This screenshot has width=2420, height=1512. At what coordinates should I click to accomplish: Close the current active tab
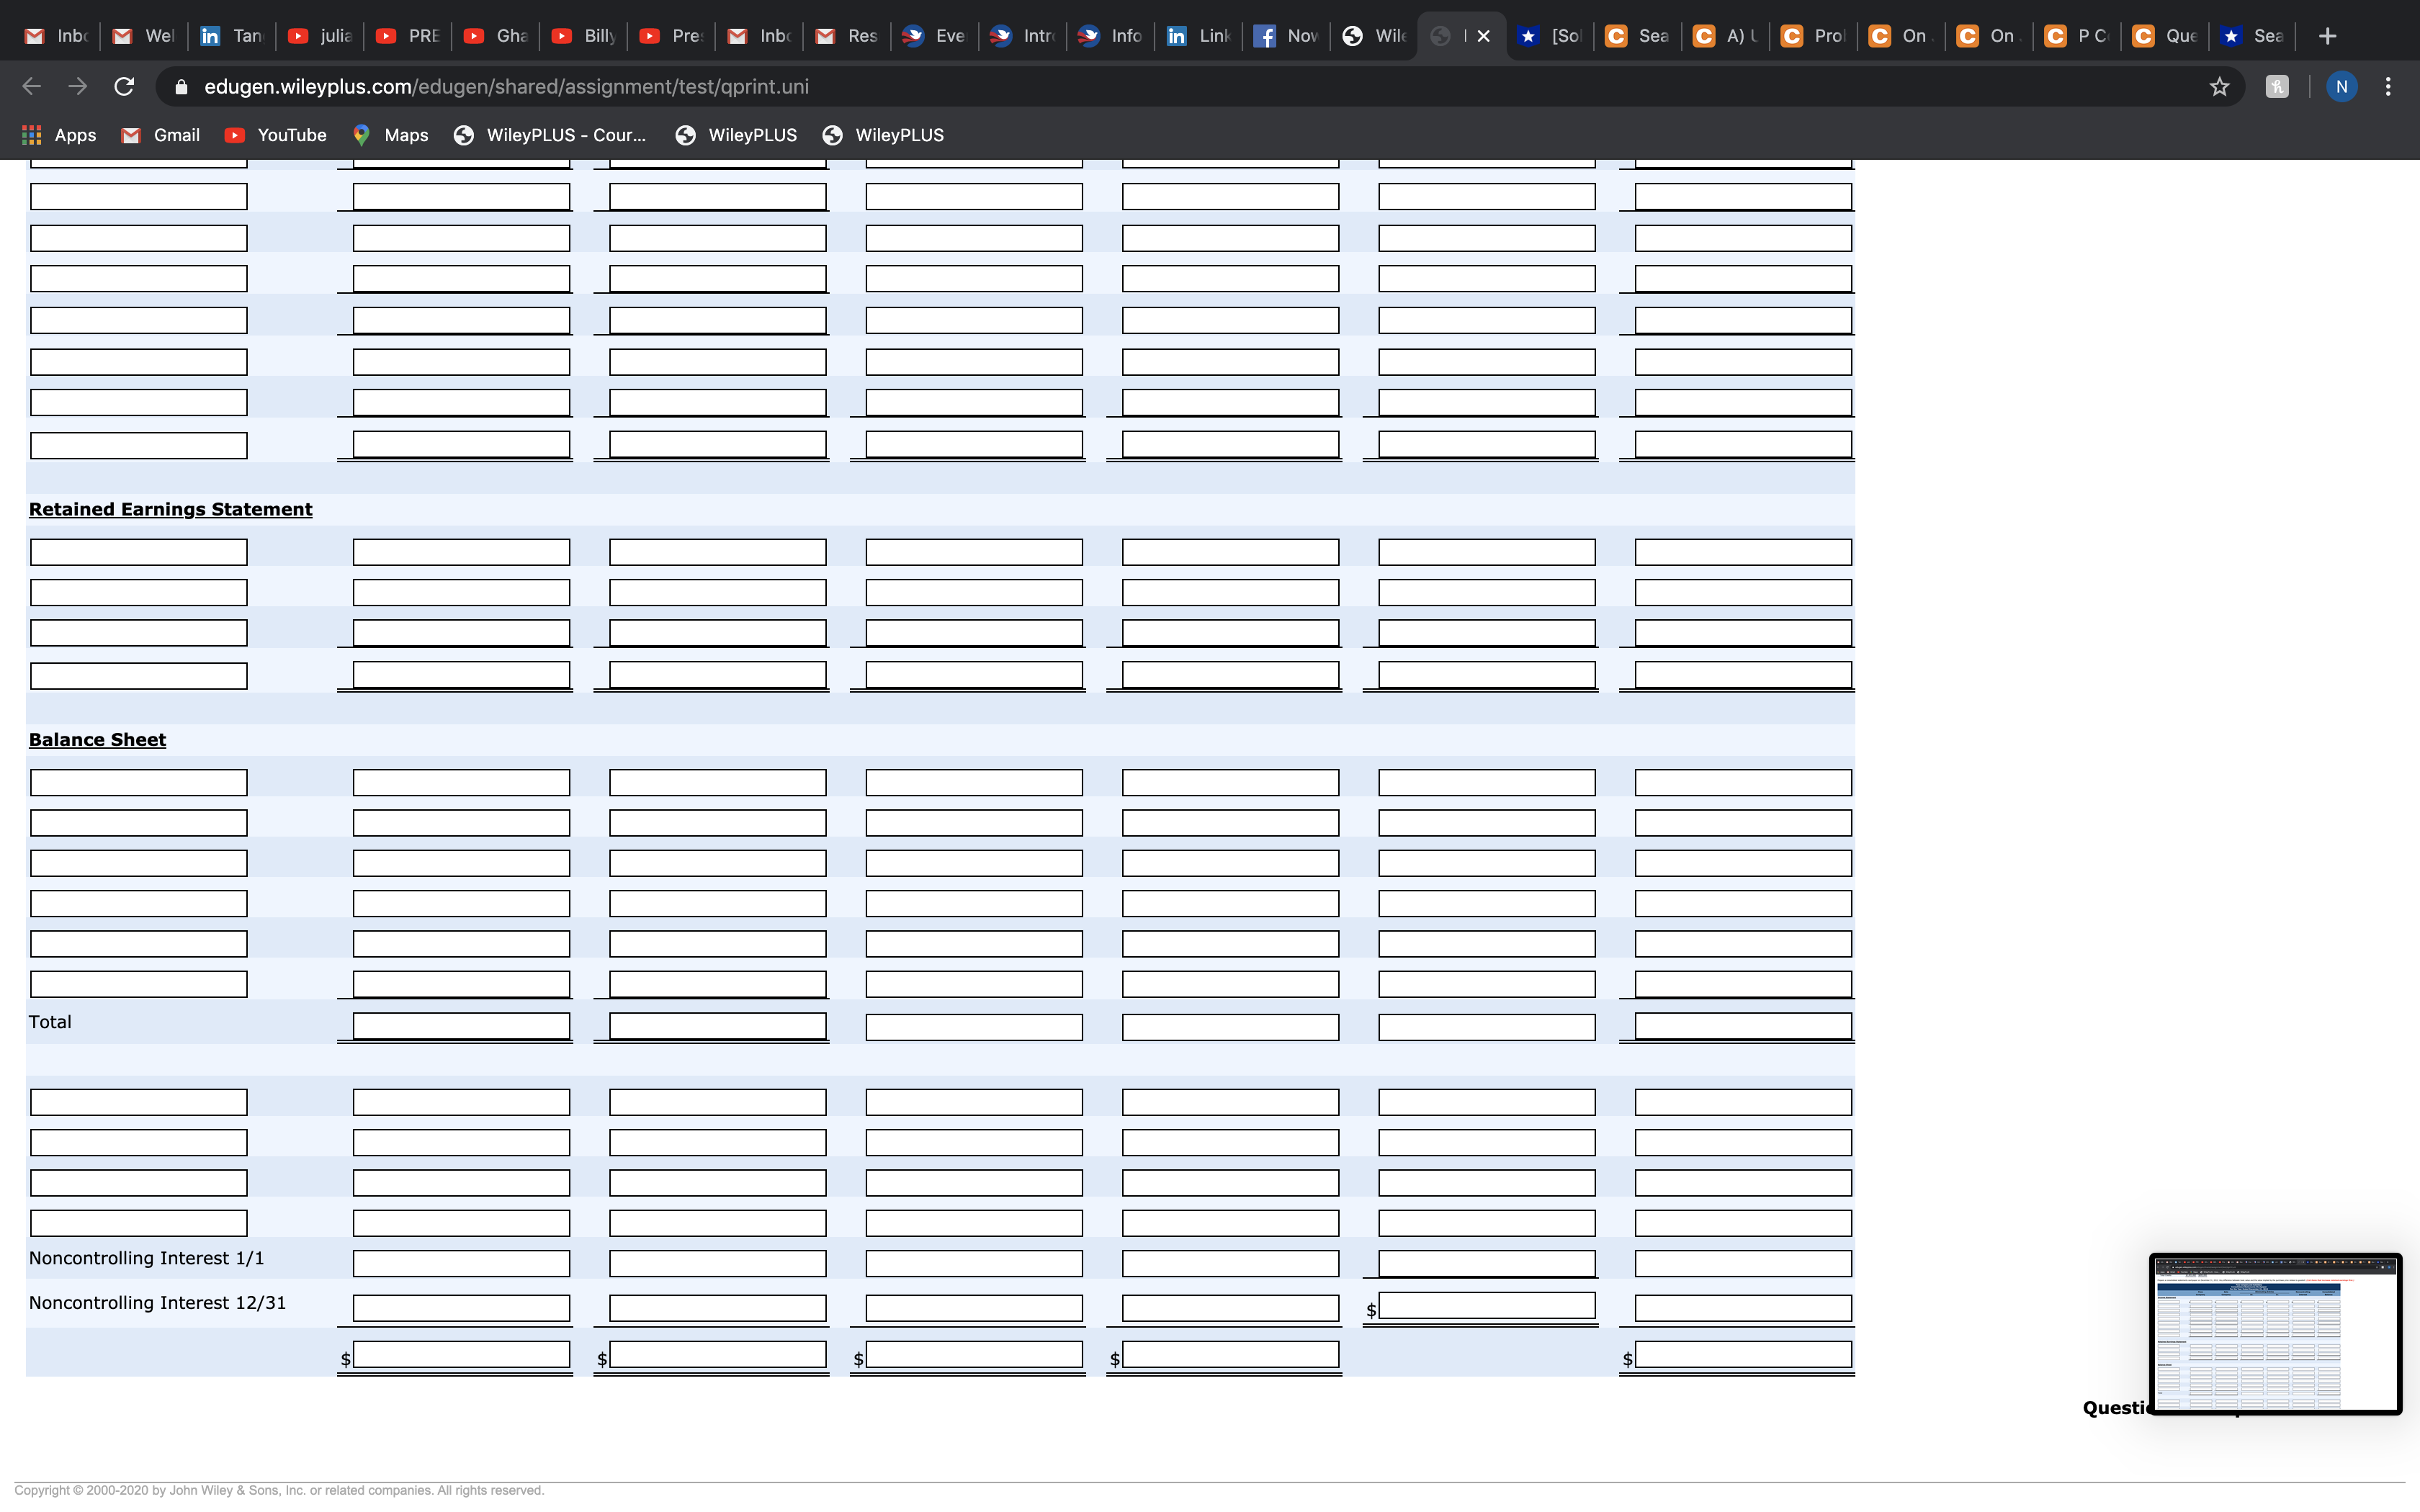[x=1484, y=36]
